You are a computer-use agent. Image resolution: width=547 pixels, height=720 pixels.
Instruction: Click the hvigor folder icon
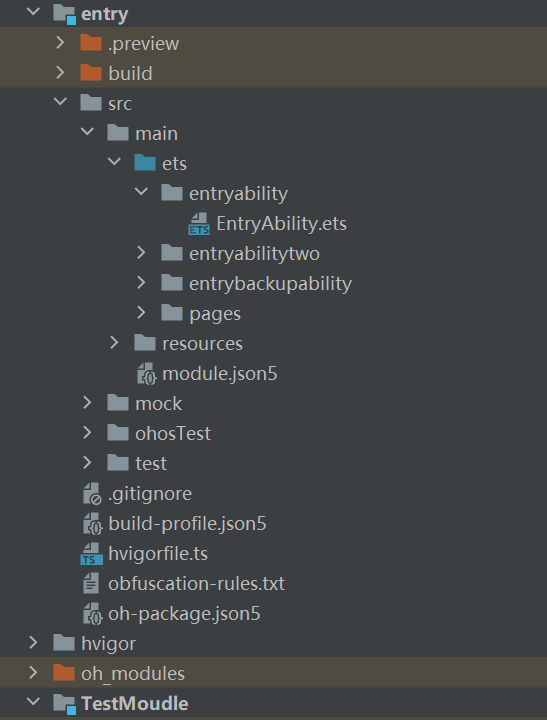tap(64, 643)
